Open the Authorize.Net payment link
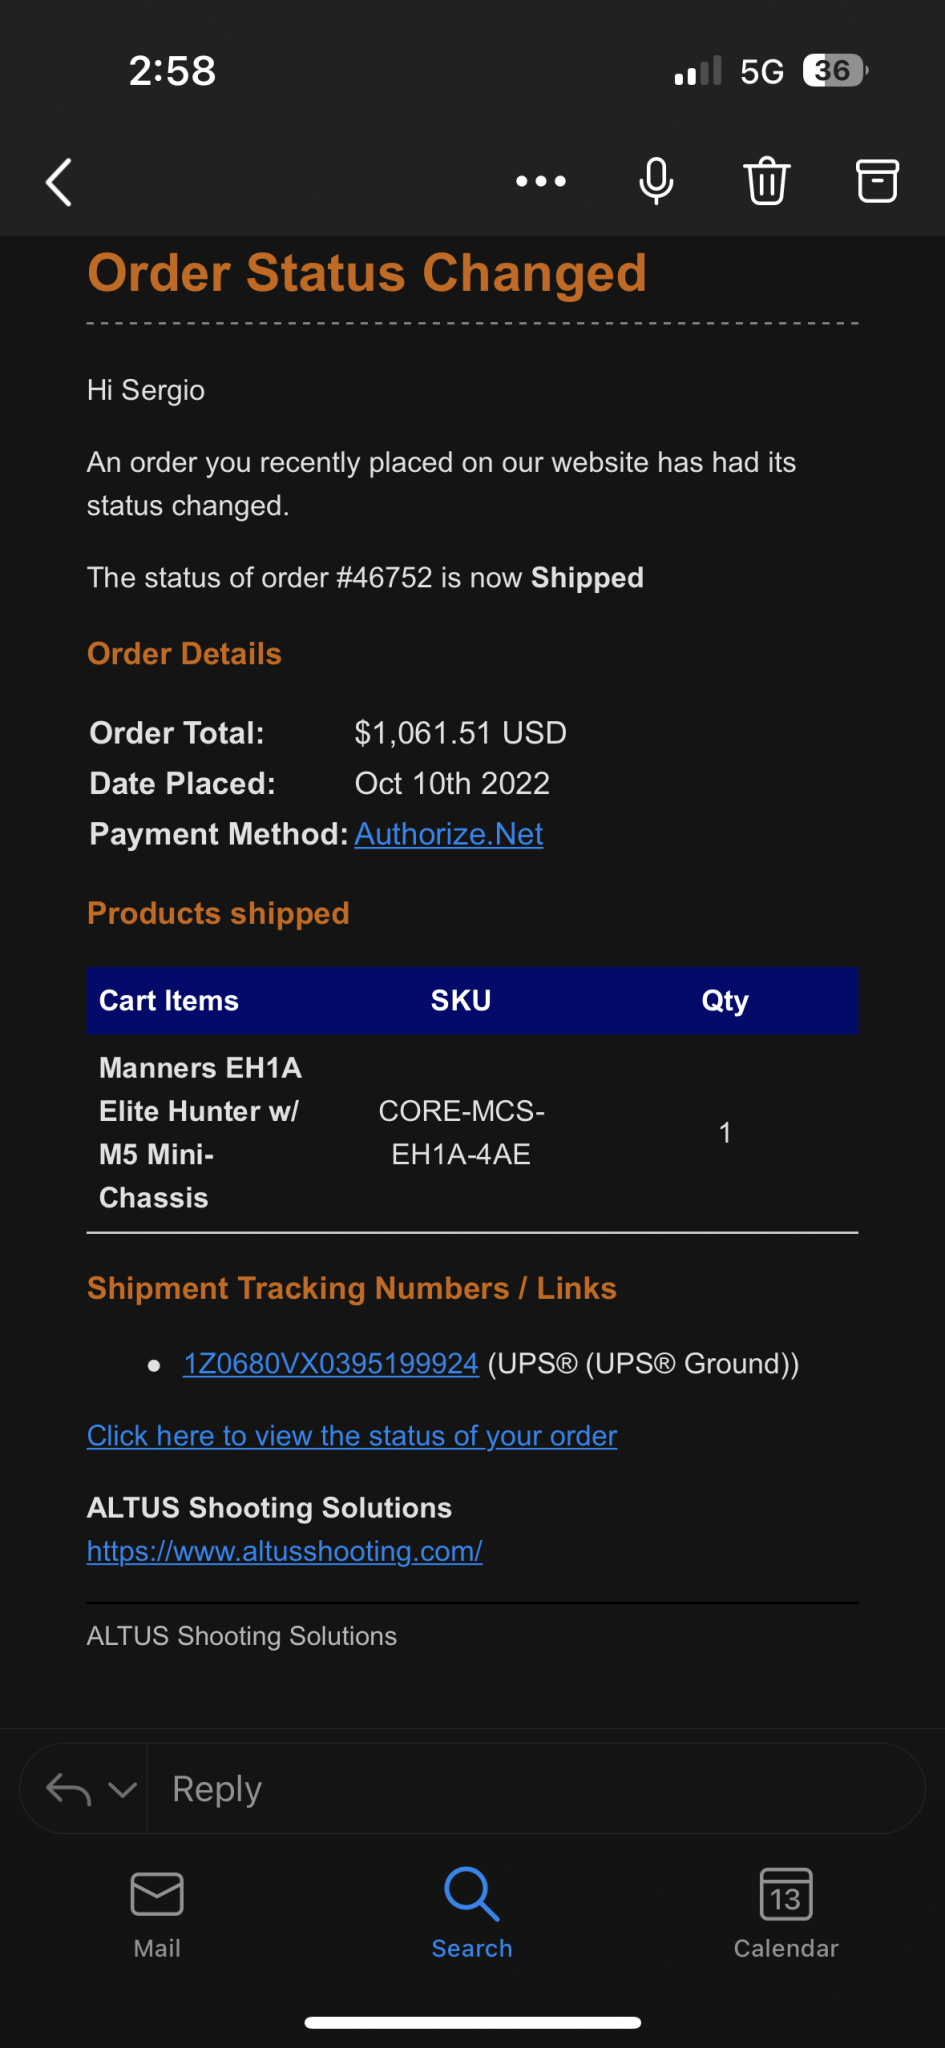Viewport: 945px width, 2048px height. click(x=449, y=834)
